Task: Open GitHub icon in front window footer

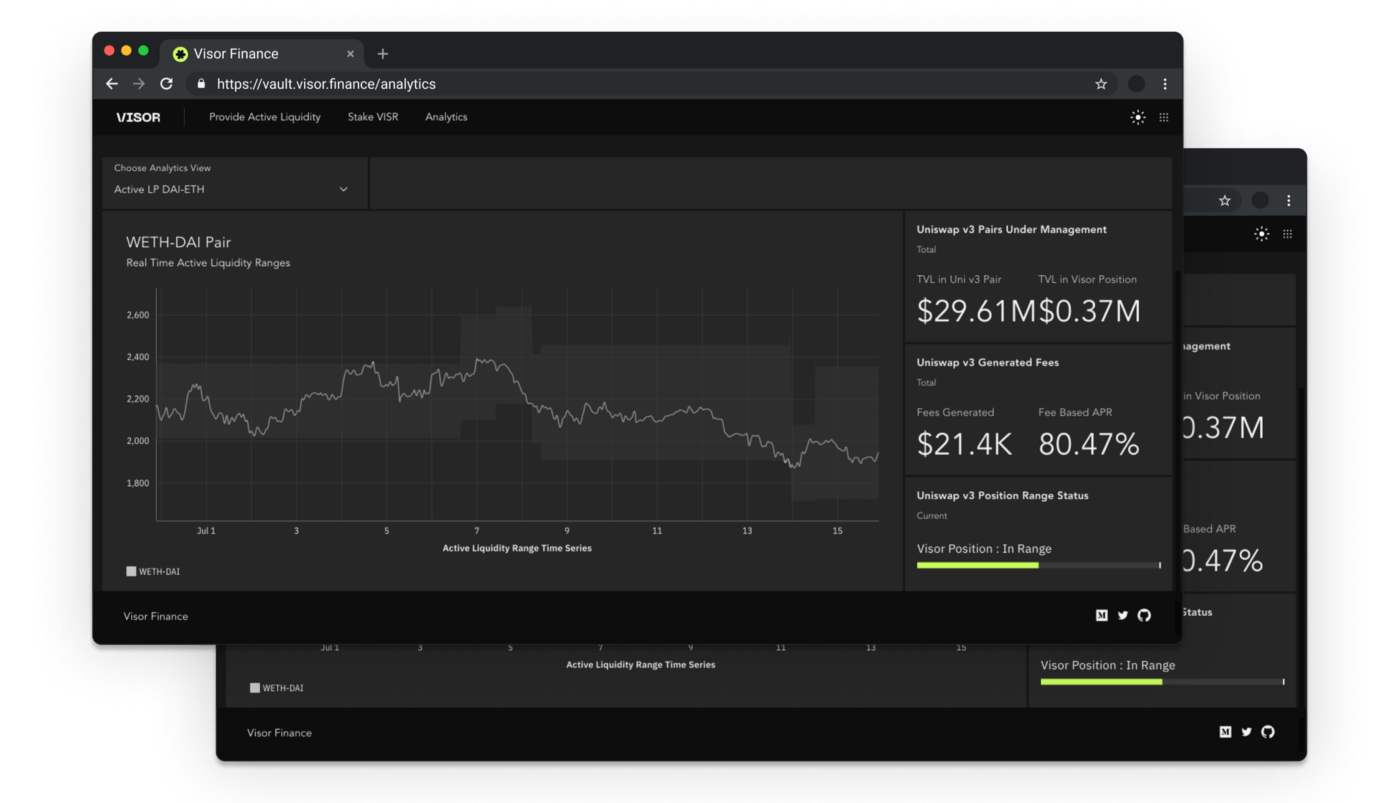Action: (1144, 616)
